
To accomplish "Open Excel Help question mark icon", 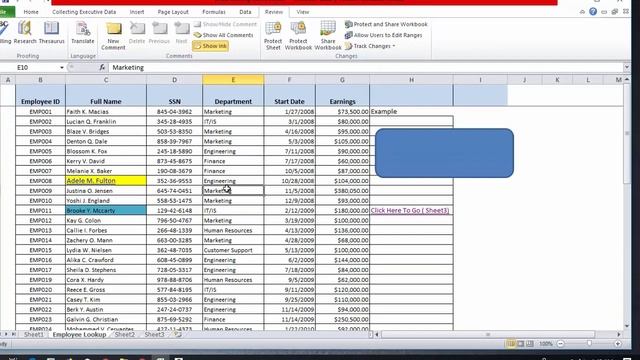I will 593,12.
